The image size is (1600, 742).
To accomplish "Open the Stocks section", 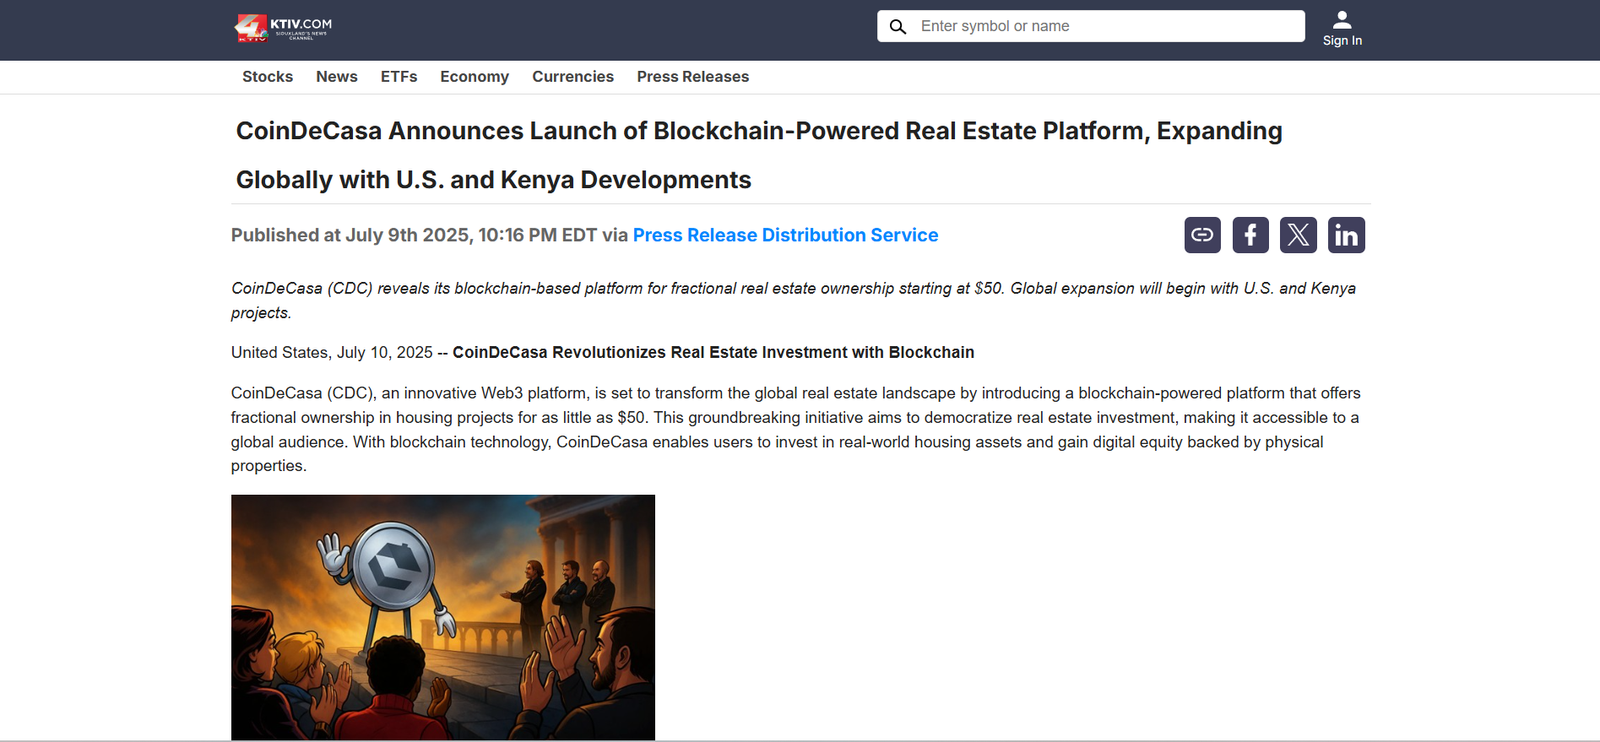I will (267, 77).
